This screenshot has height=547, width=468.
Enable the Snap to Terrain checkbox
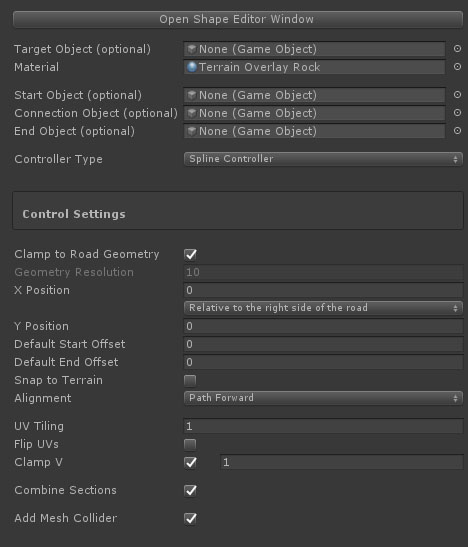190,380
